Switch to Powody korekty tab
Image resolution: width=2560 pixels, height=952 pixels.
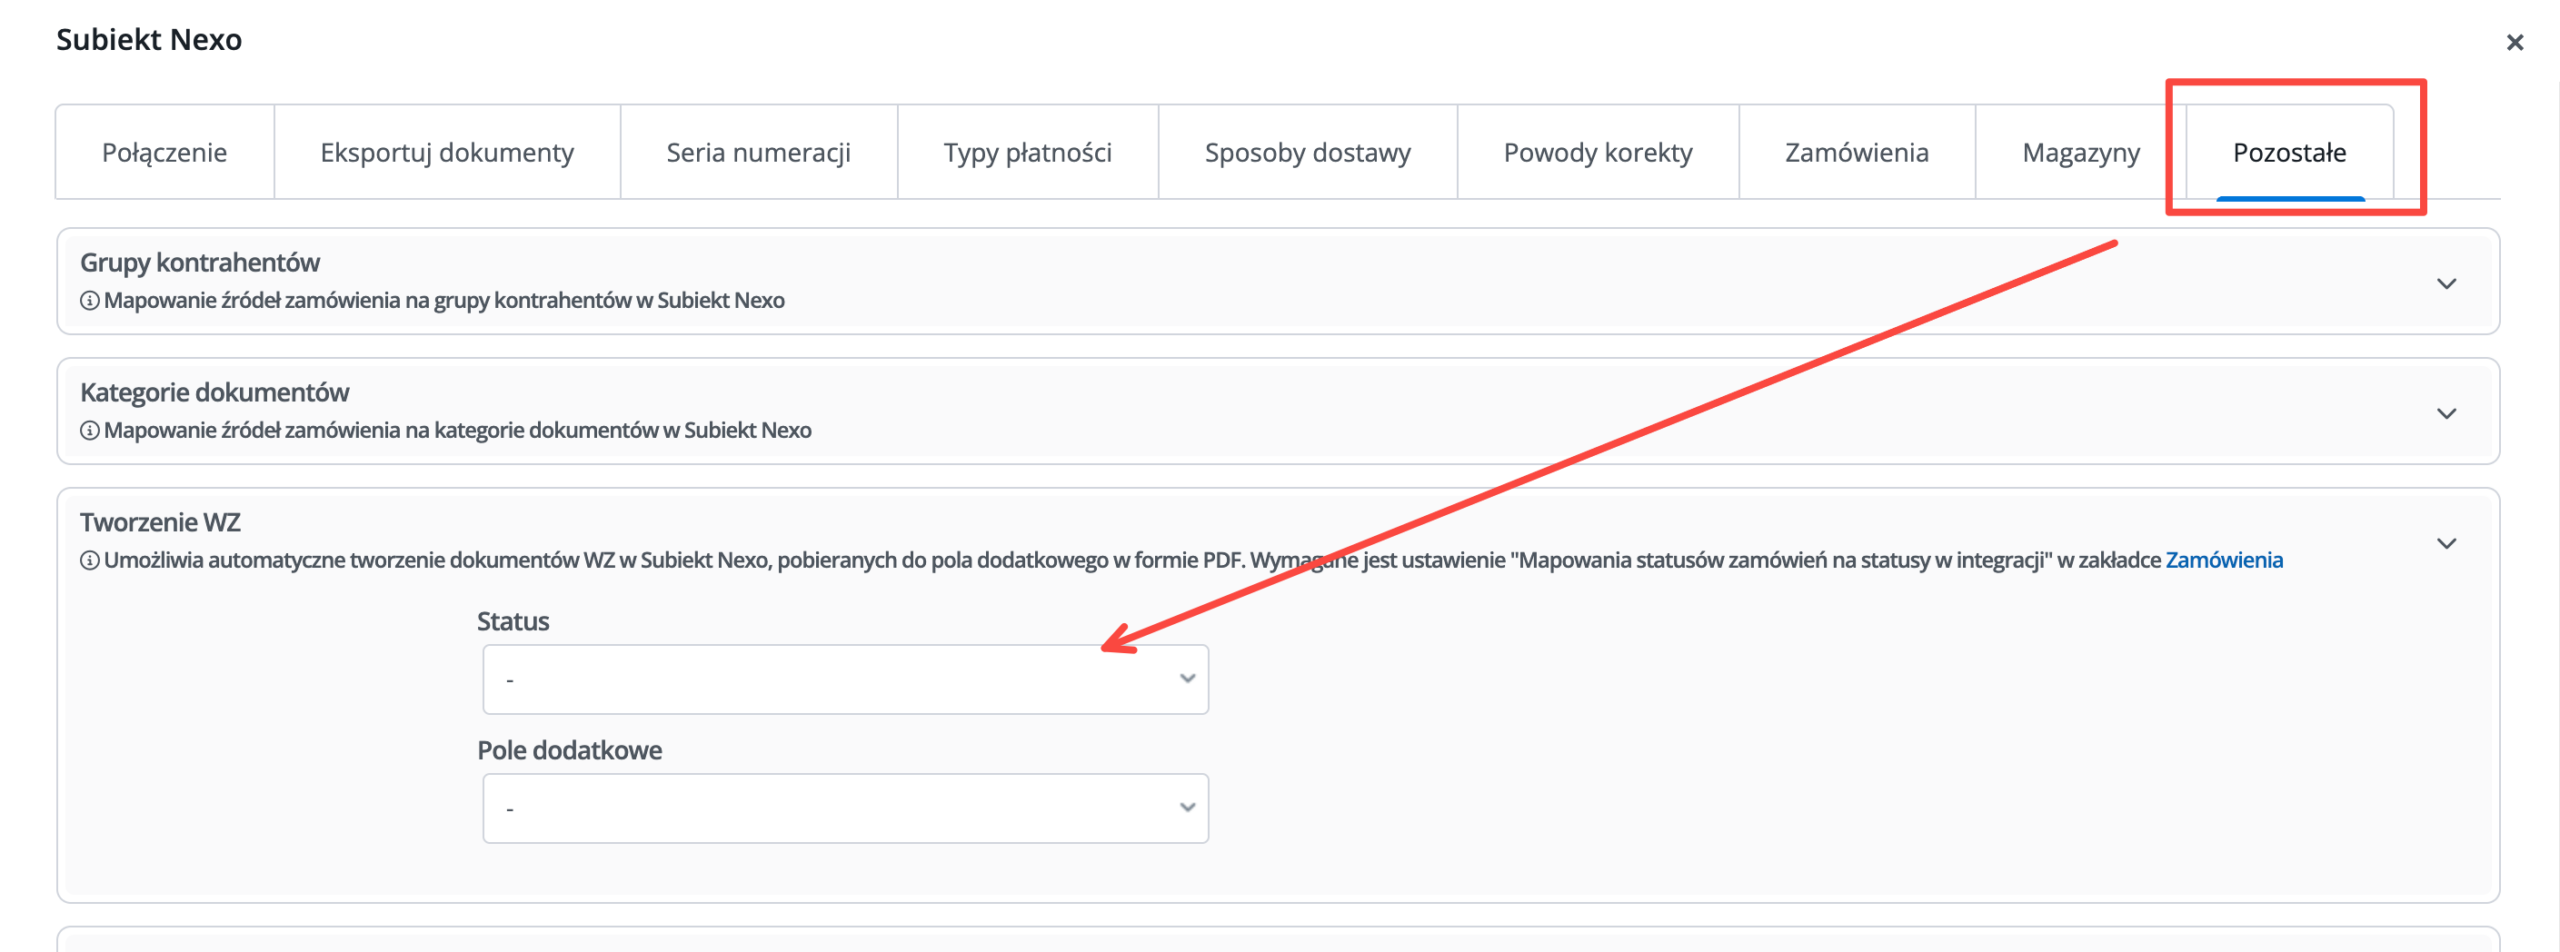pos(1598,153)
